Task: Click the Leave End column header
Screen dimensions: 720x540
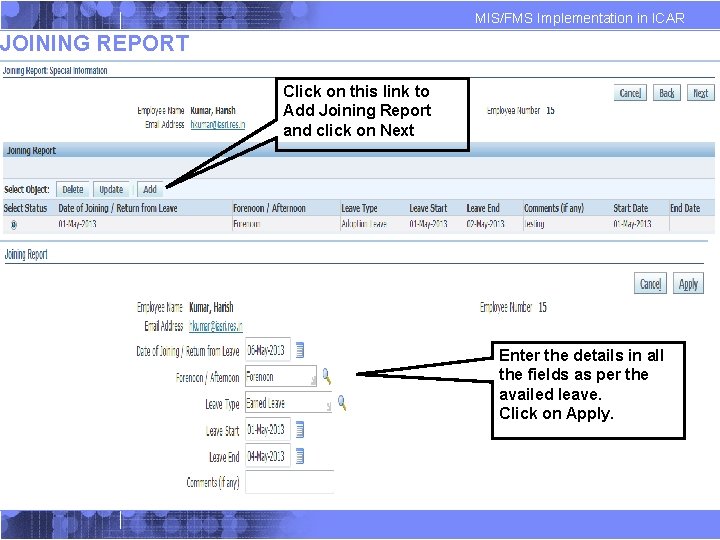Action: pyautogui.click(x=483, y=208)
